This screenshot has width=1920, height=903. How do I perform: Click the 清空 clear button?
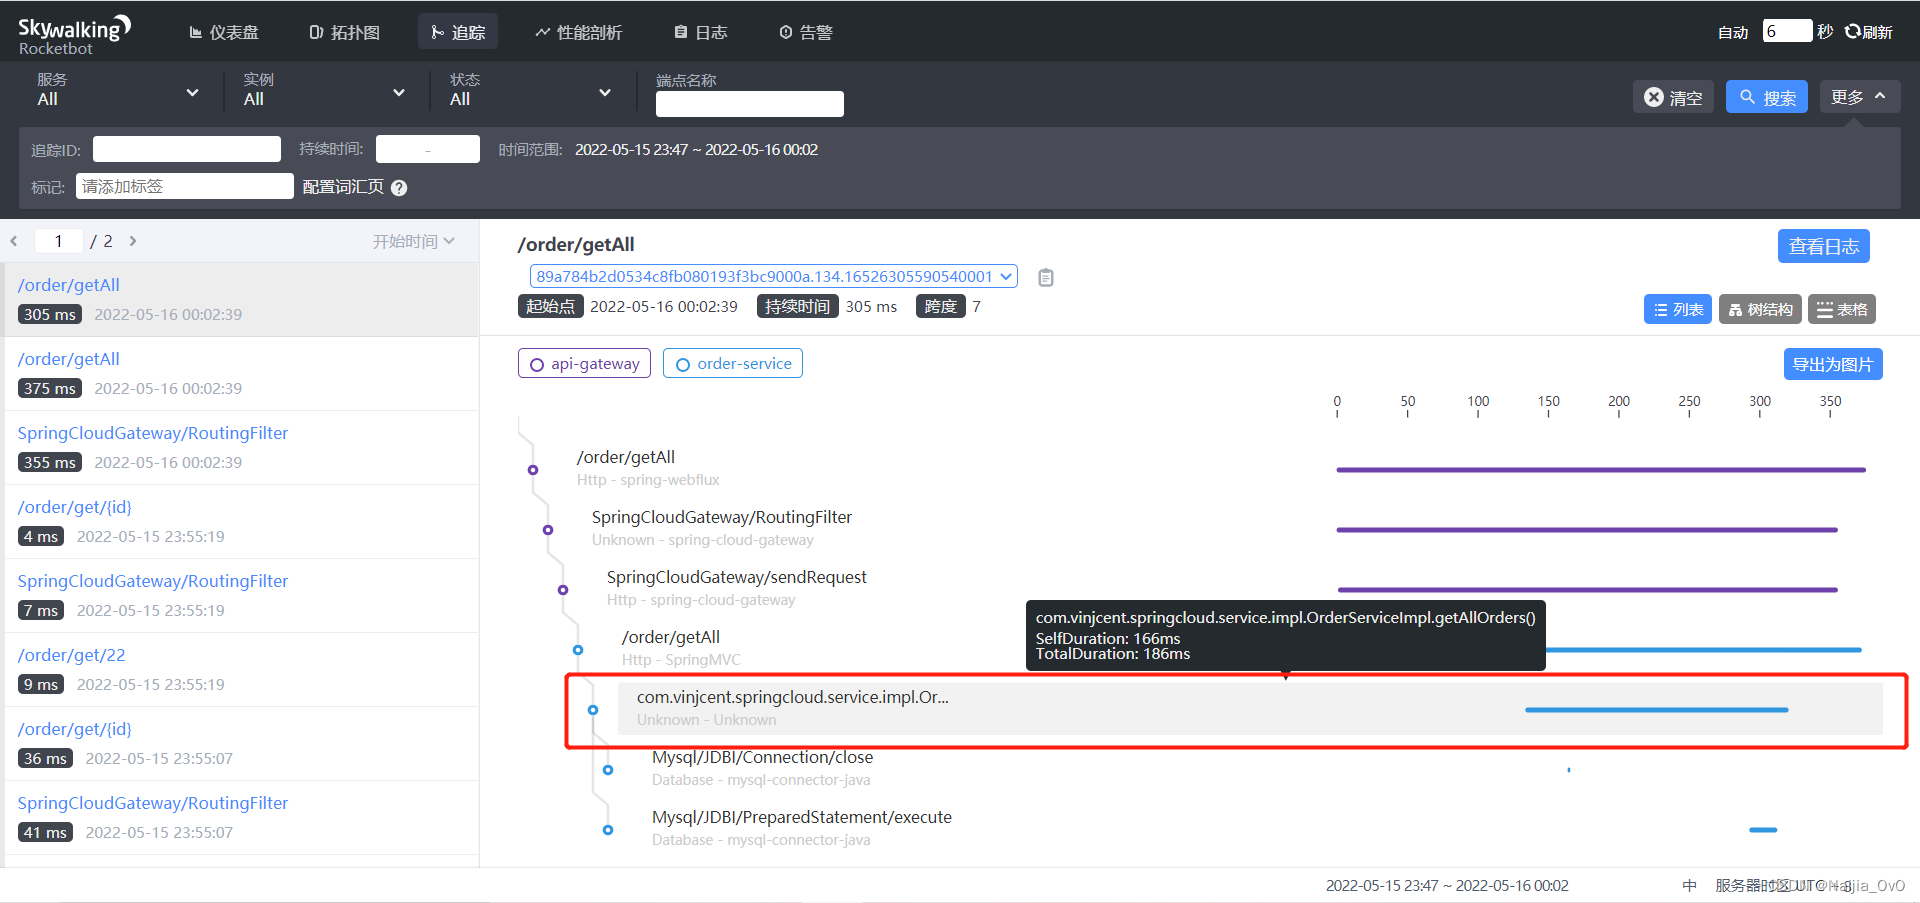(1673, 97)
